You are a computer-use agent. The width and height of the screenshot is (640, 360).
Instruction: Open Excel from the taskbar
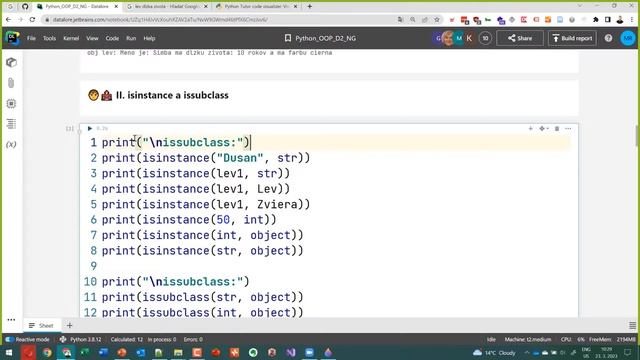click(x=84, y=353)
